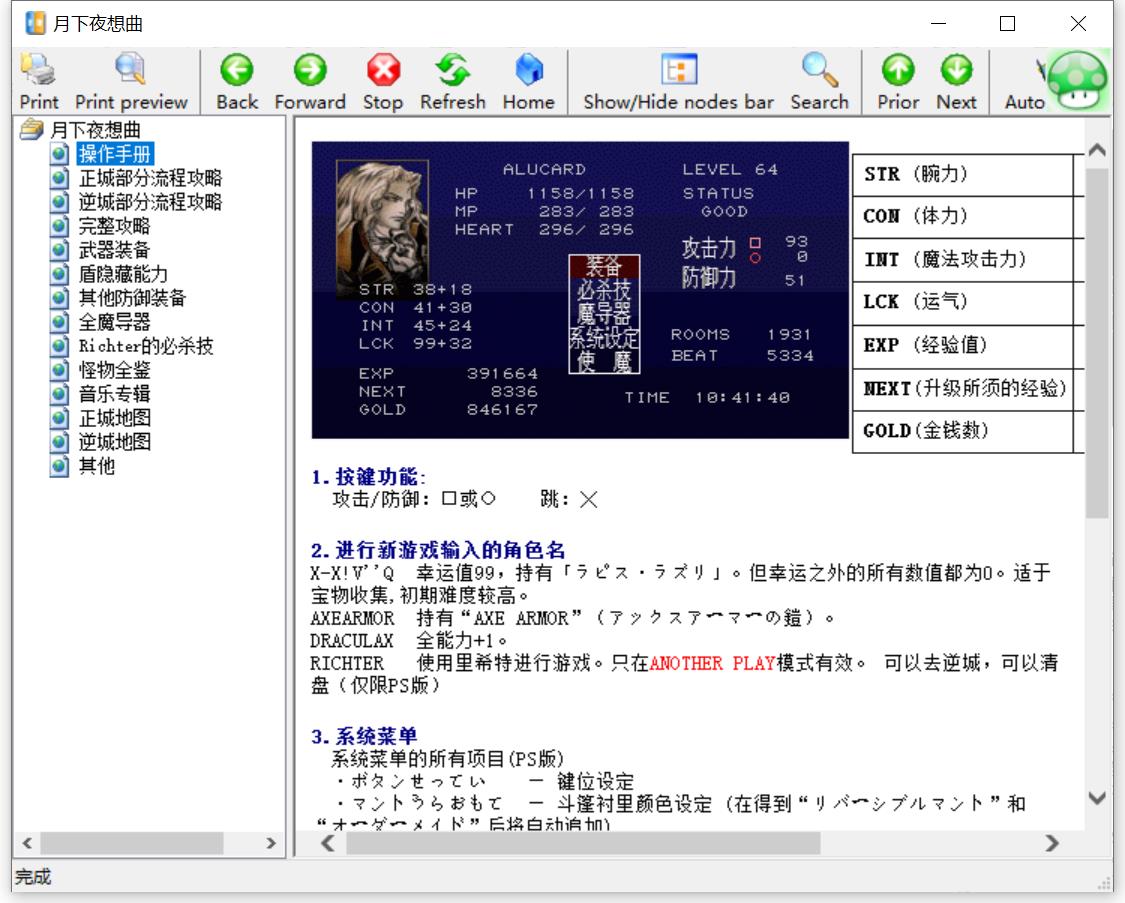
Task: Click the green mushroom icon
Action: pyautogui.click(x=1078, y=80)
